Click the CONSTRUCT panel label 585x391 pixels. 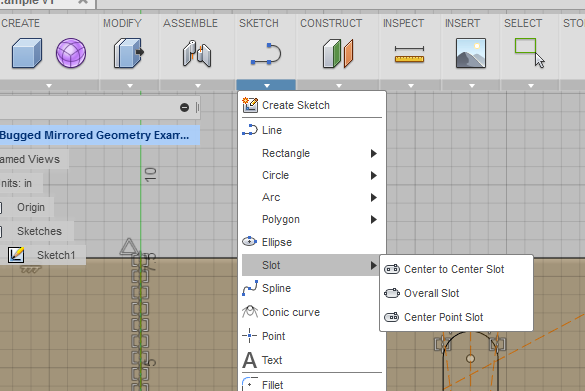pos(331,23)
